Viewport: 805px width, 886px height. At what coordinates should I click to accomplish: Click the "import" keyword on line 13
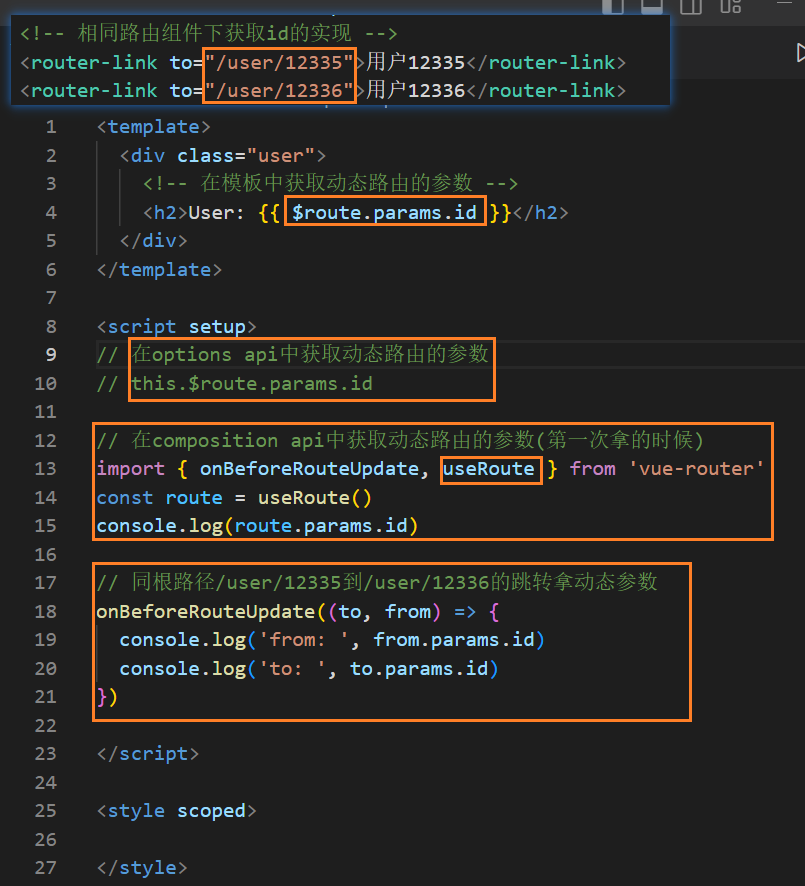tap(130, 469)
